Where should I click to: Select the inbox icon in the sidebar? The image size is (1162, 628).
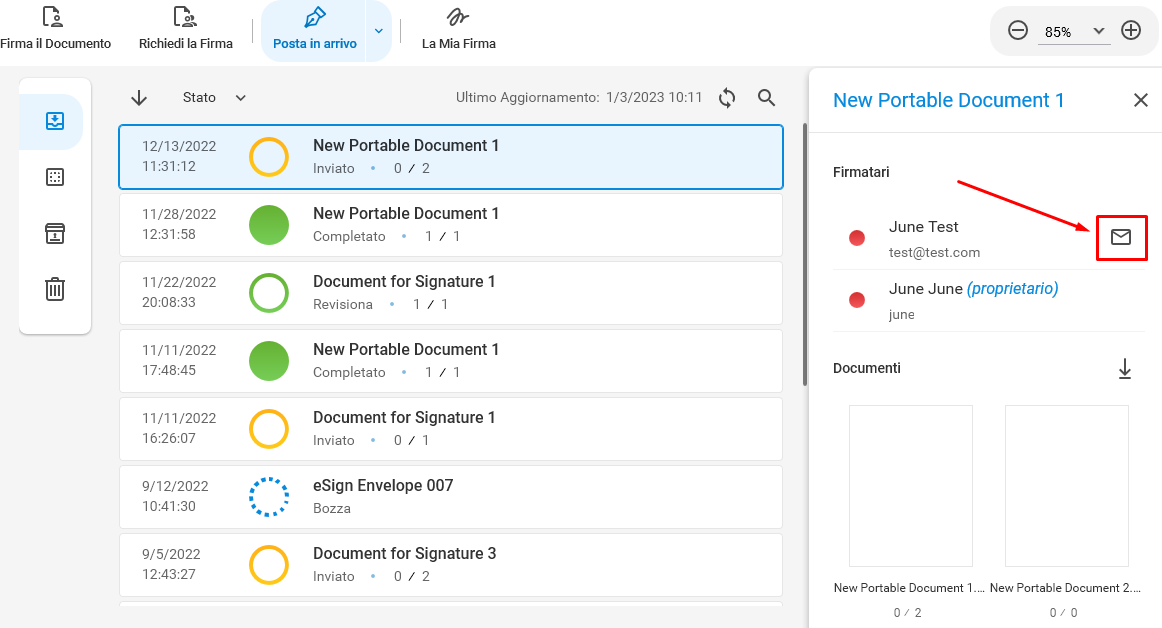click(55, 121)
